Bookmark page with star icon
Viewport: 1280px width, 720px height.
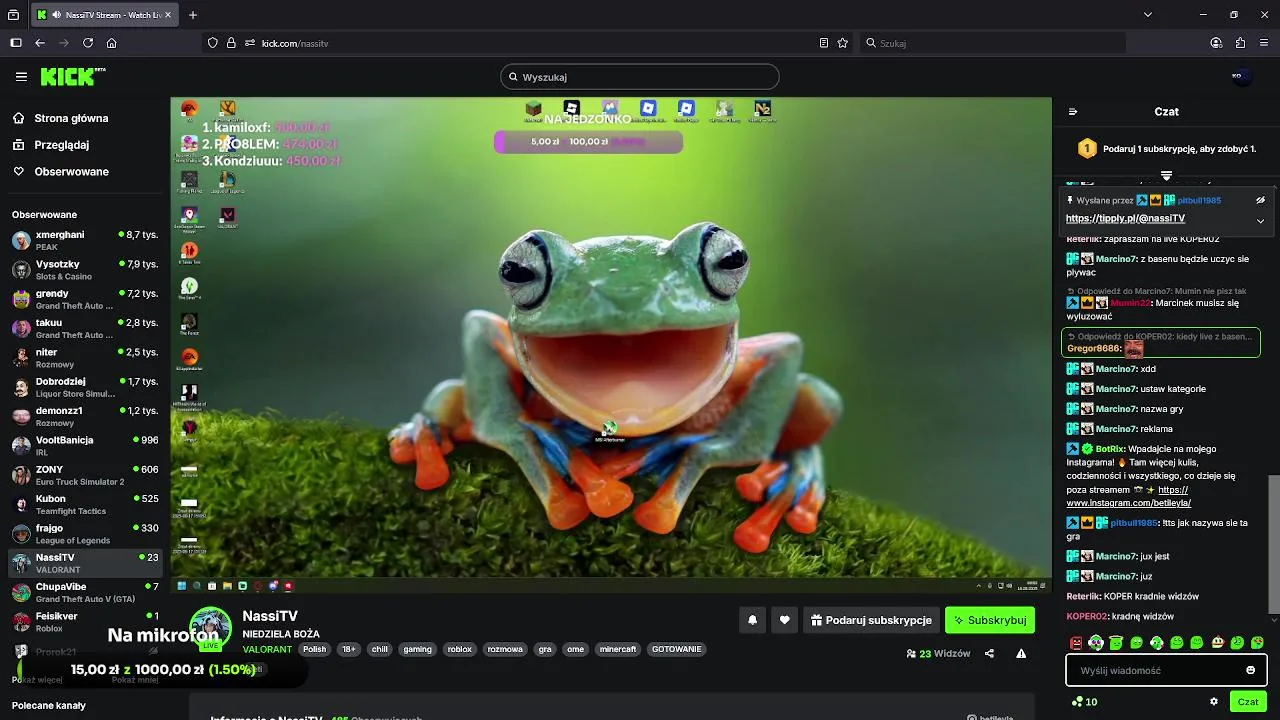tap(843, 43)
